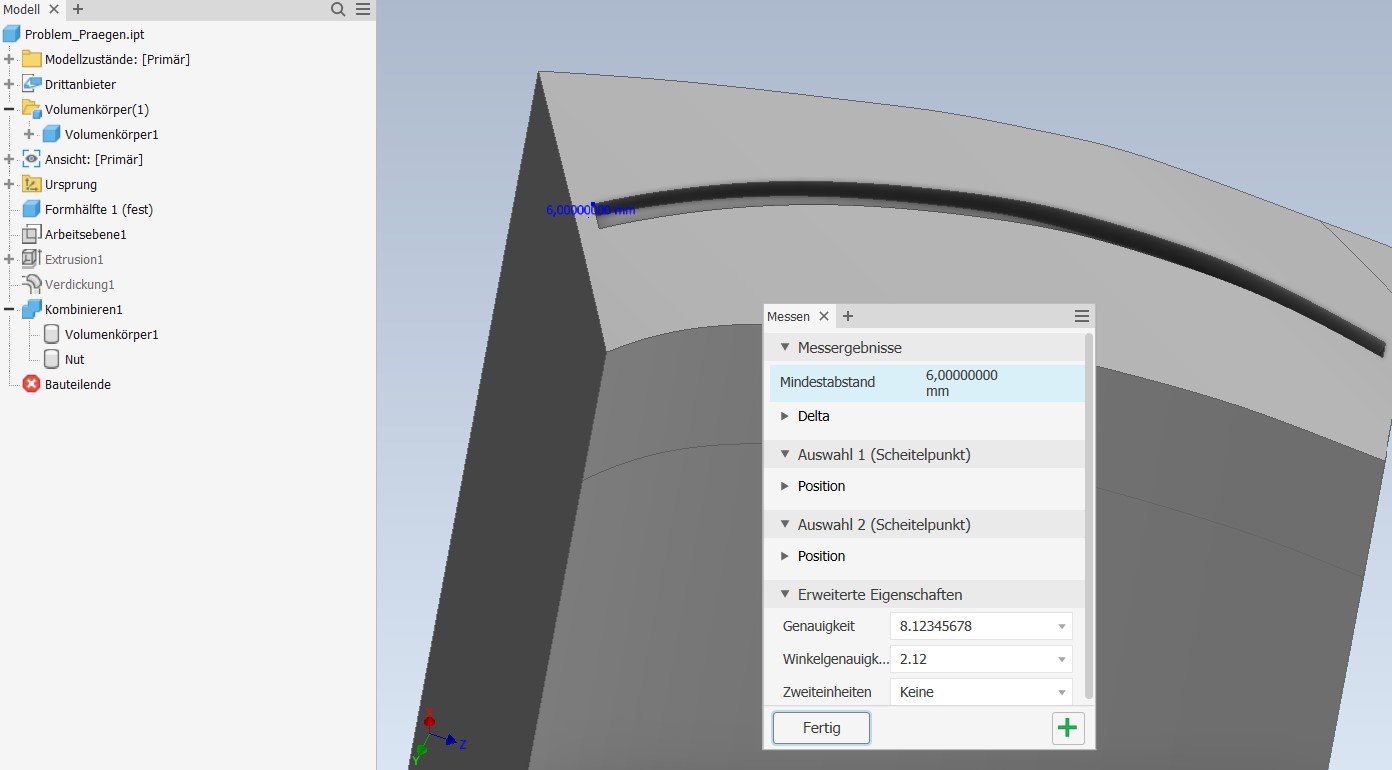Select the Nut body in tree

tap(74, 359)
